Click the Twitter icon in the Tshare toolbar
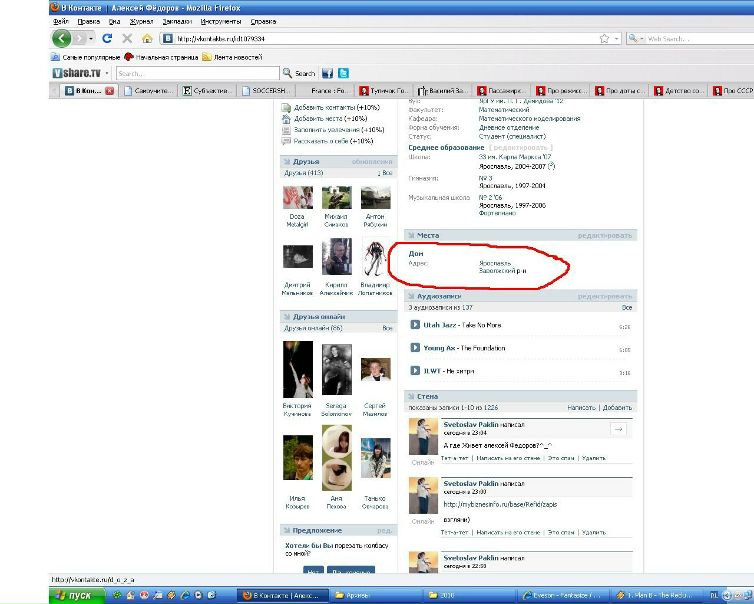 343,73
